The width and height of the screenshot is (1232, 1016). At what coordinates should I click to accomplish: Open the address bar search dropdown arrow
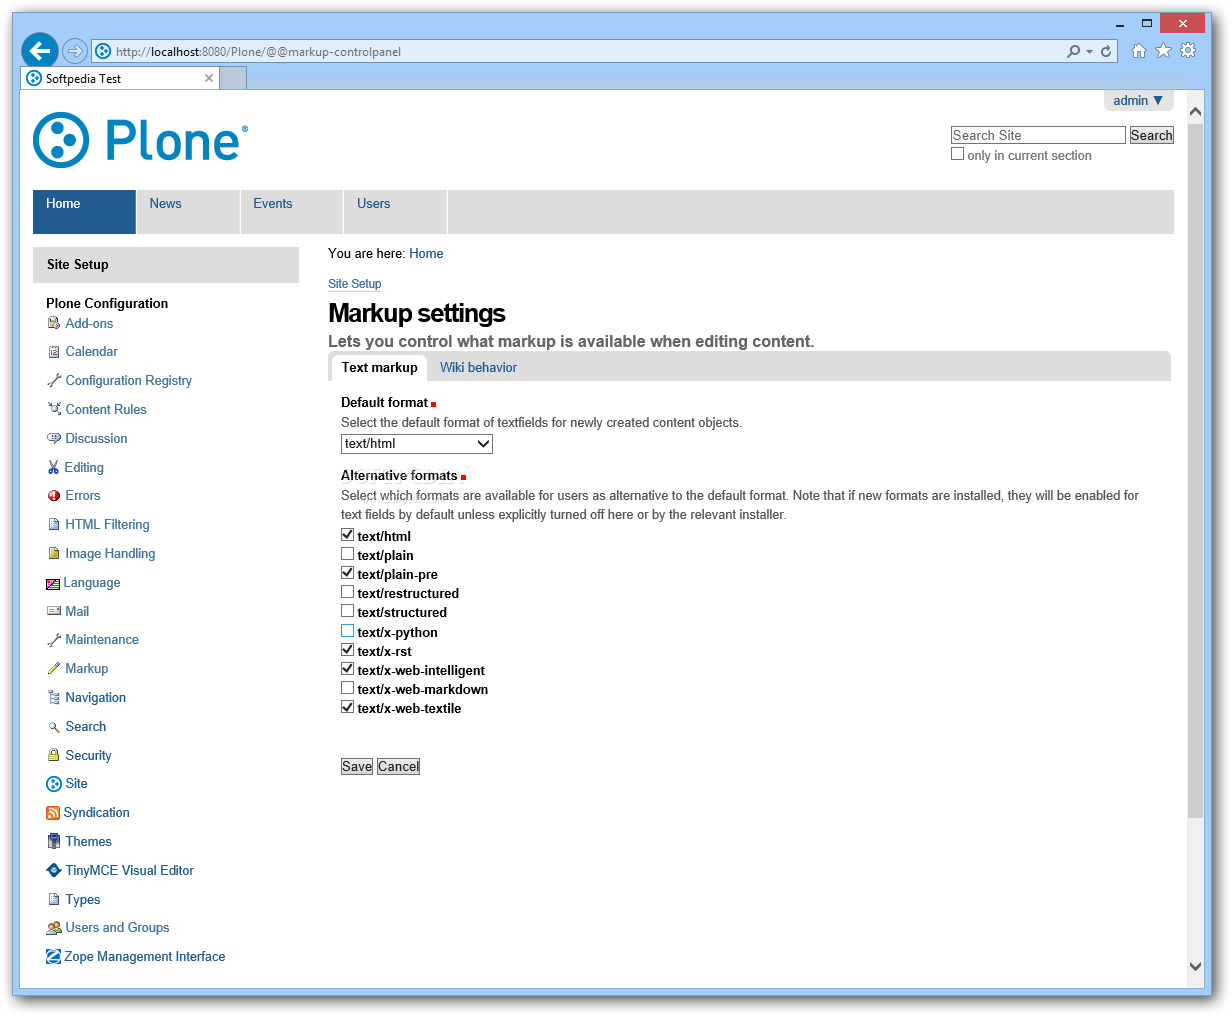(1088, 51)
